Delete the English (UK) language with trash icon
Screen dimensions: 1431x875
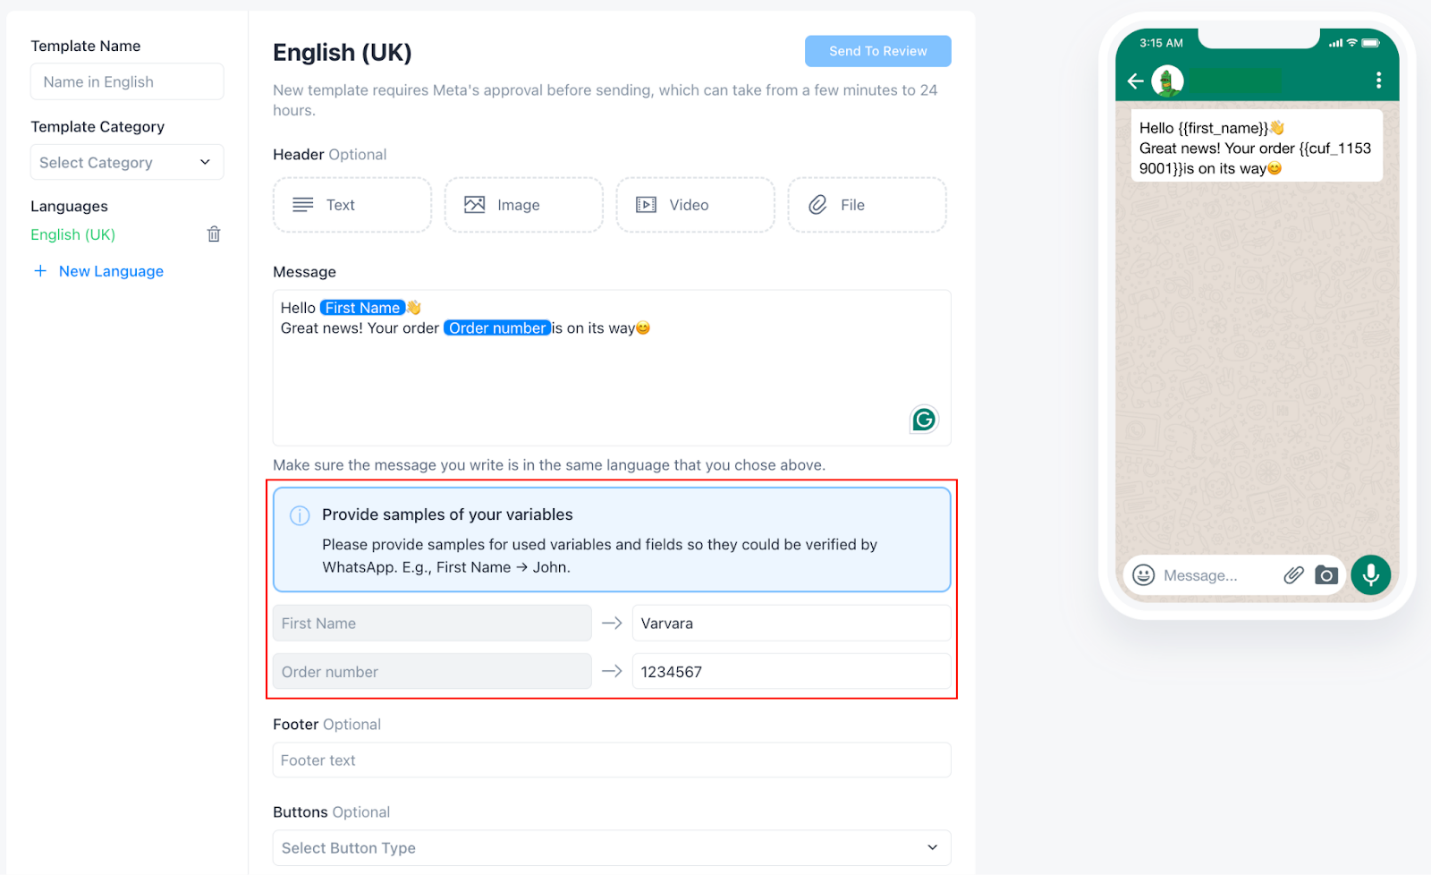[213, 234]
